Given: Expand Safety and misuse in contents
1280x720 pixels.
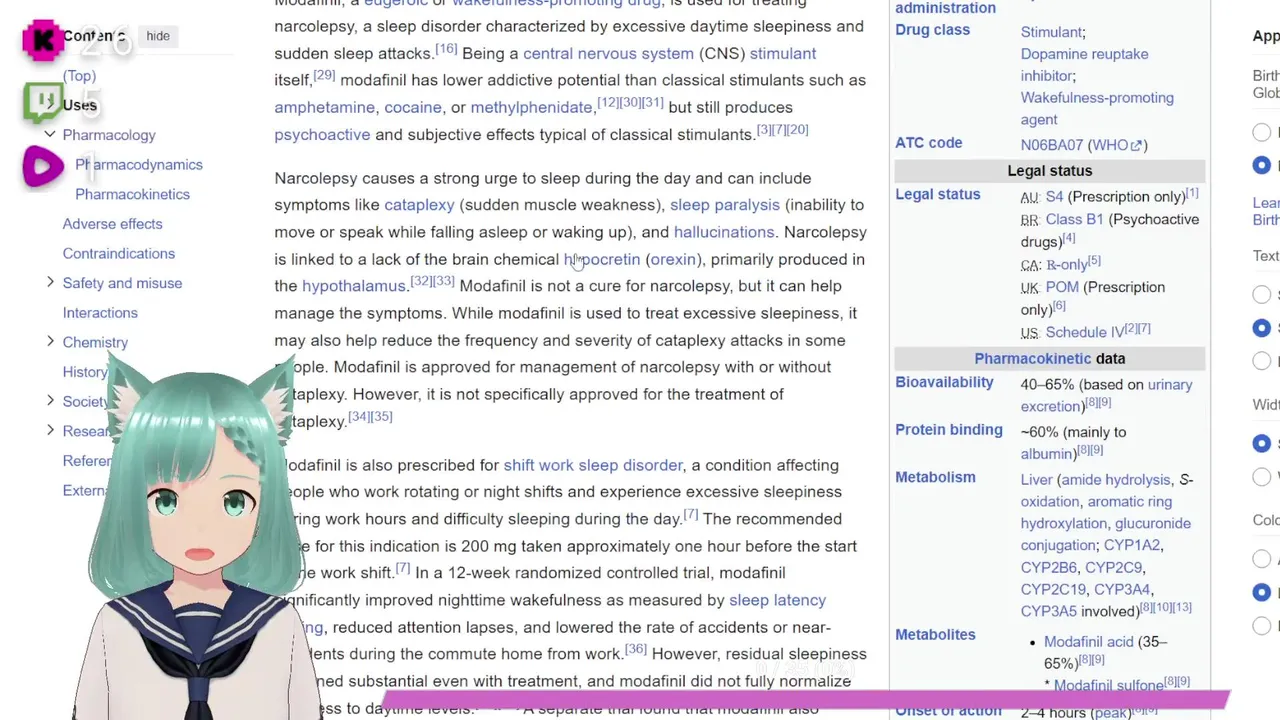Looking at the screenshot, I should pyautogui.click(x=50, y=283).
